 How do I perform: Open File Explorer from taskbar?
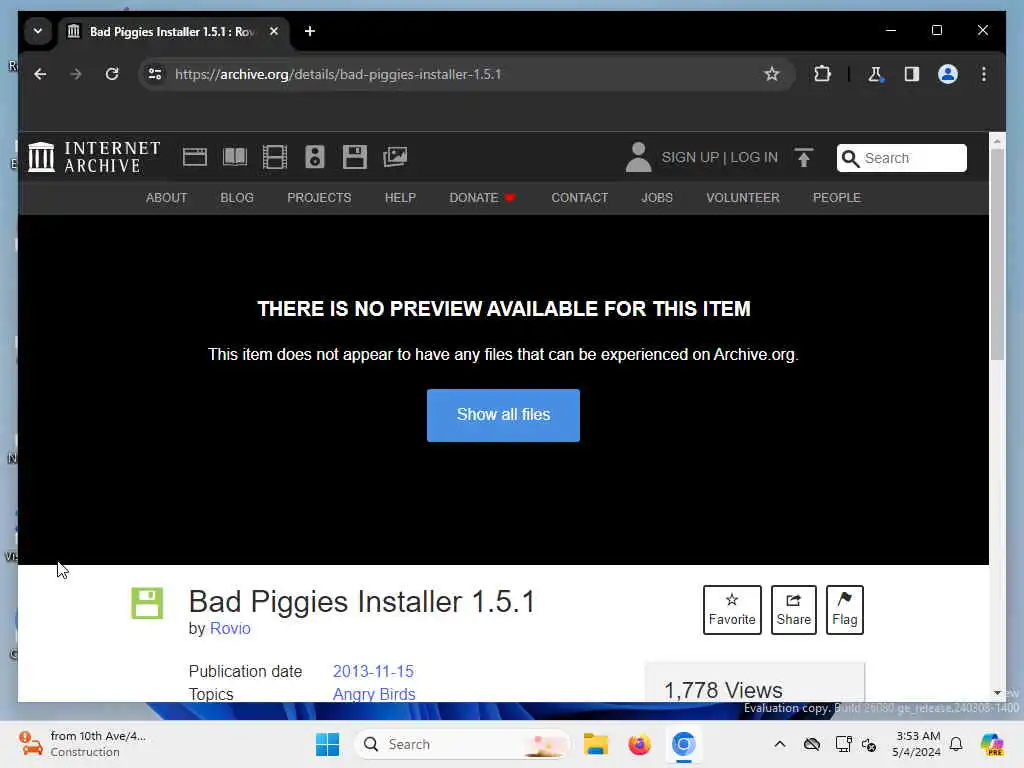click(x=596, y=744)
